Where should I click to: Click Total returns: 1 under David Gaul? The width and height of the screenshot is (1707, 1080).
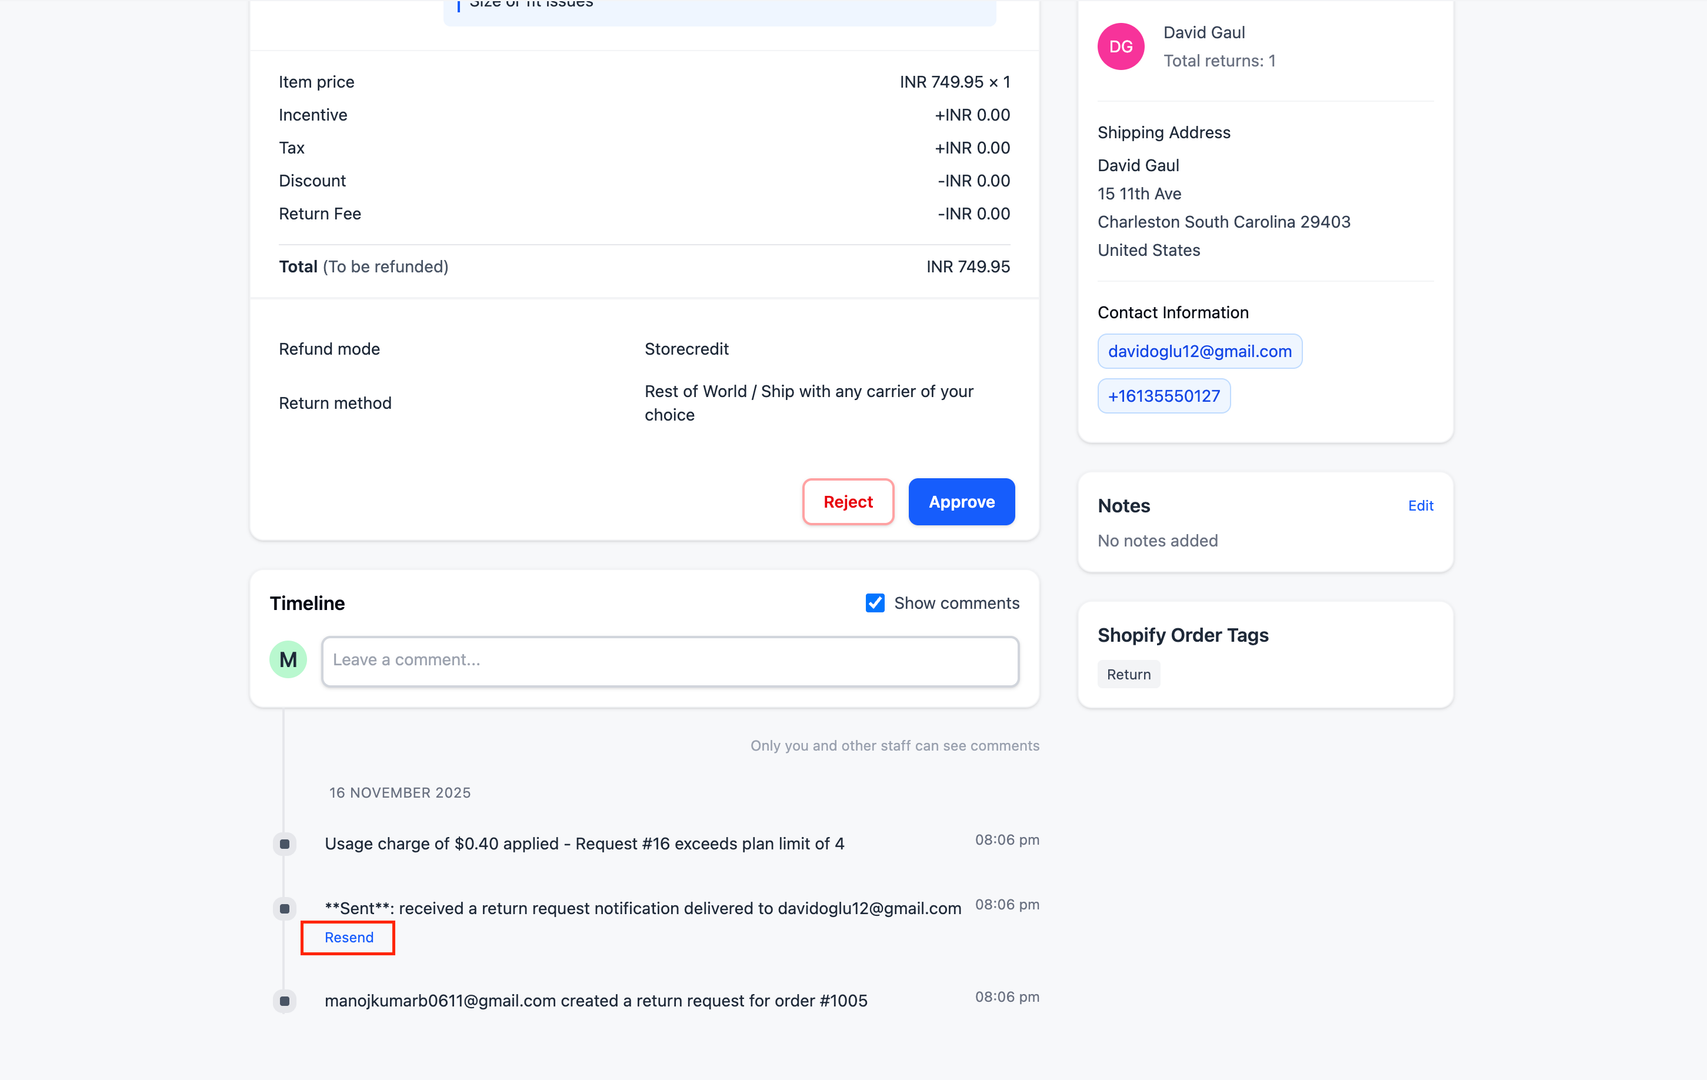pyautogui.click(x=1219, y=61)
